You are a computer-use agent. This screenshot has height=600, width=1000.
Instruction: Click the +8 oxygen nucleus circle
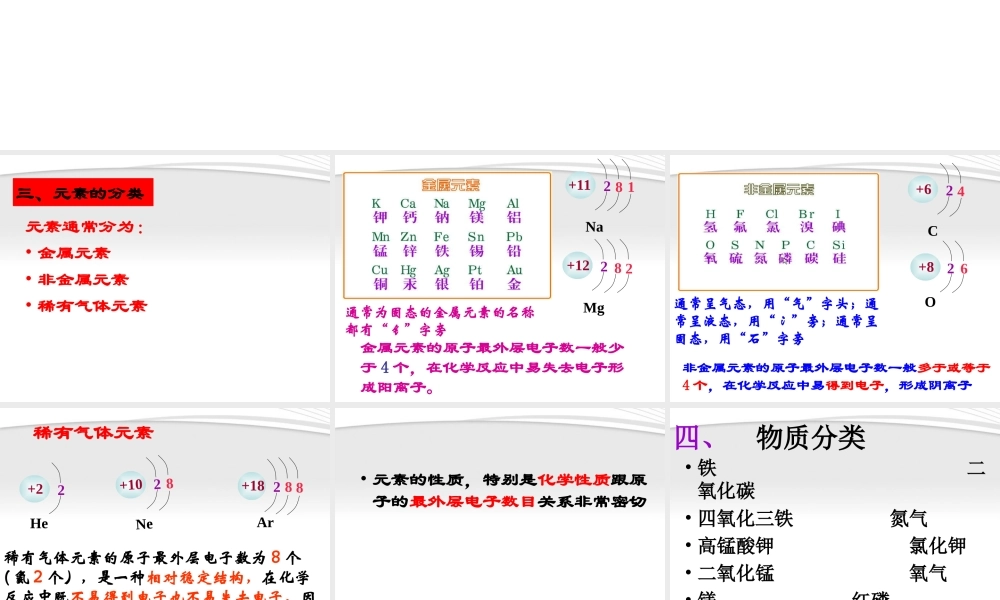(925, 267)
